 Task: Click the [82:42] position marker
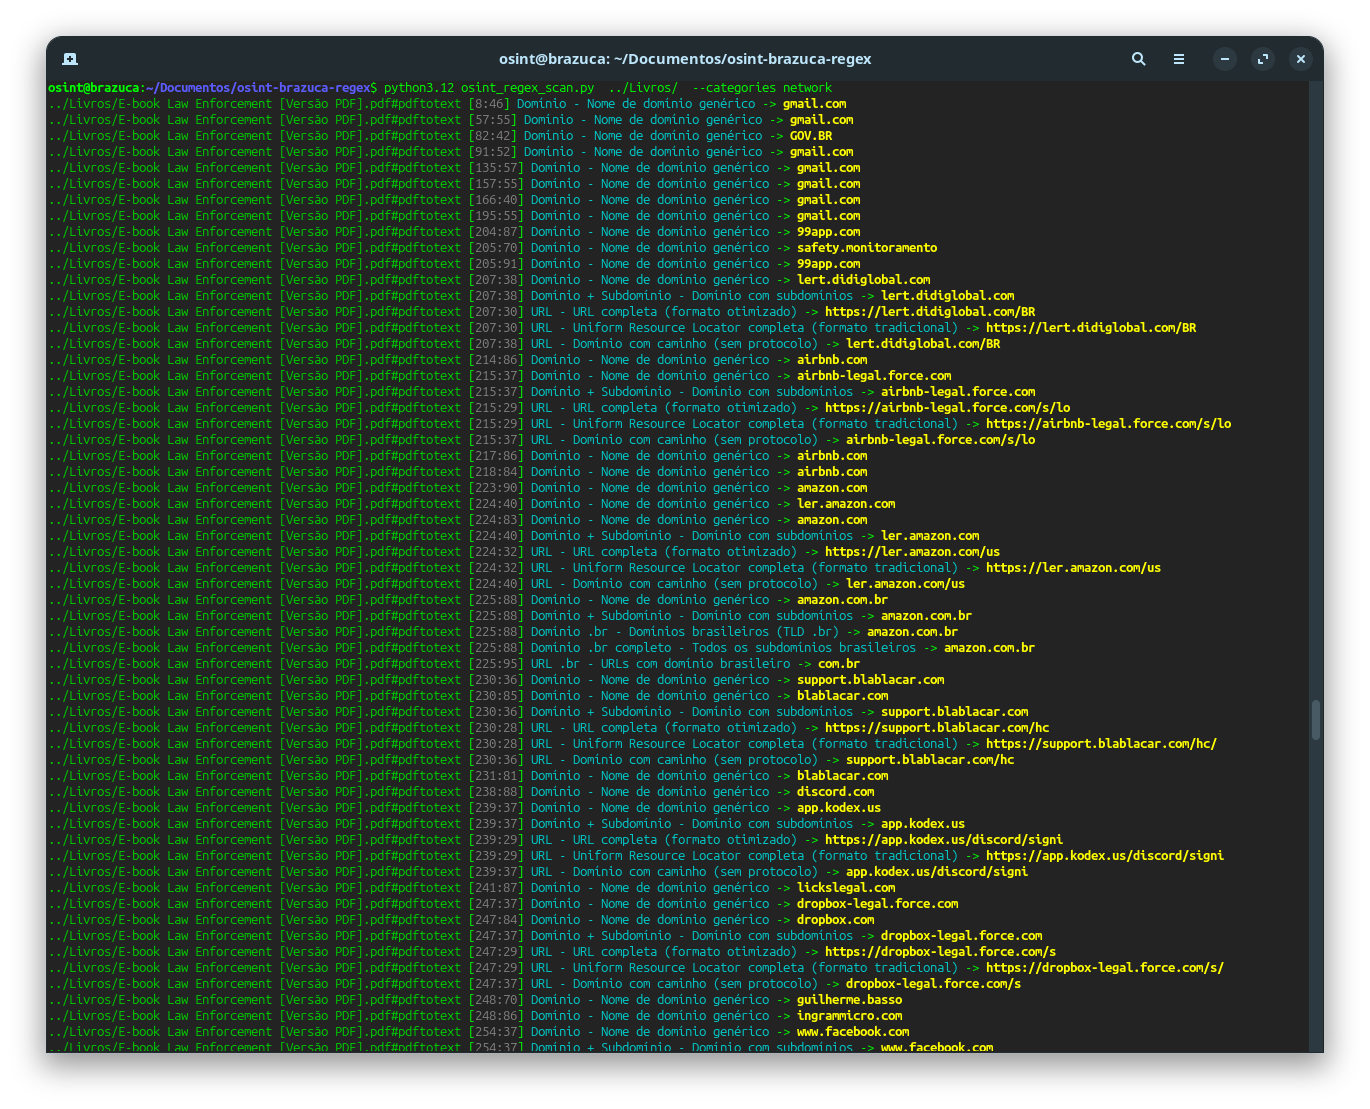493,136
